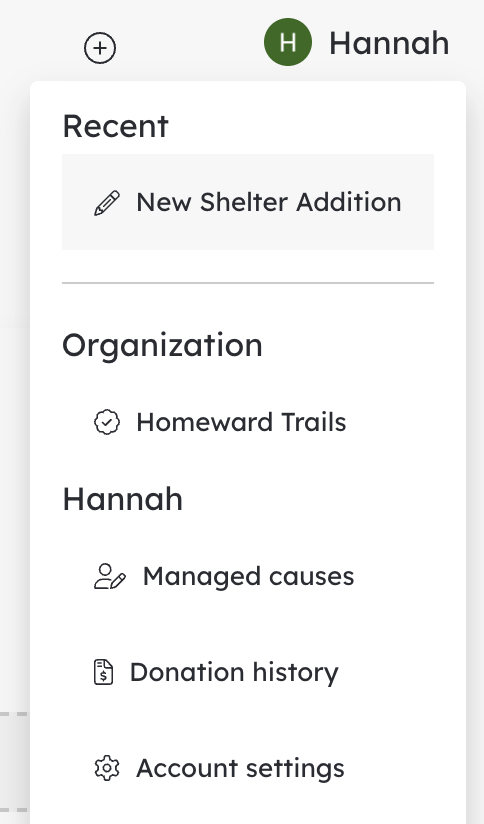Screen dimensions: 484x824
Task: View Donation history
Action: [x=234, y=673]
